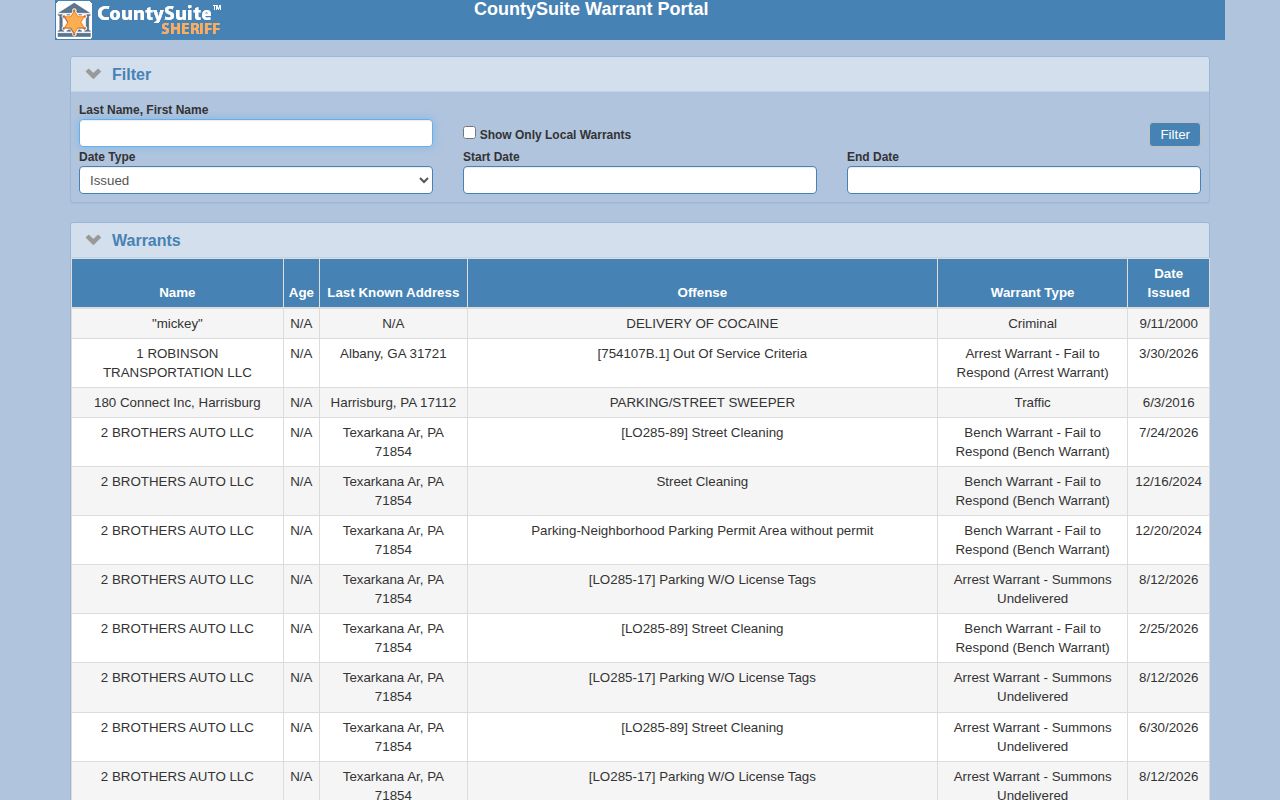Image resolution: width=1280 pixels, height=800 pixels.
Task: Click Harrisburg, PA 17112 address
Action: click(393, 403)
